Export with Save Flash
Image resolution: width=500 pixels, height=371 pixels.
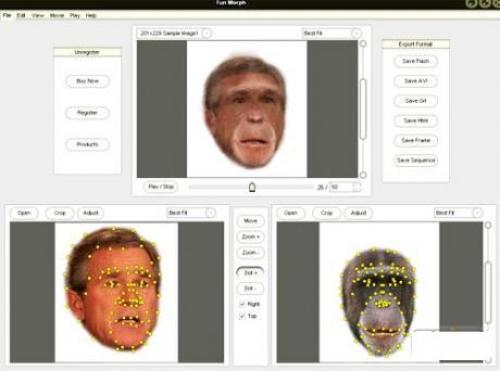(x=416, y=61)
